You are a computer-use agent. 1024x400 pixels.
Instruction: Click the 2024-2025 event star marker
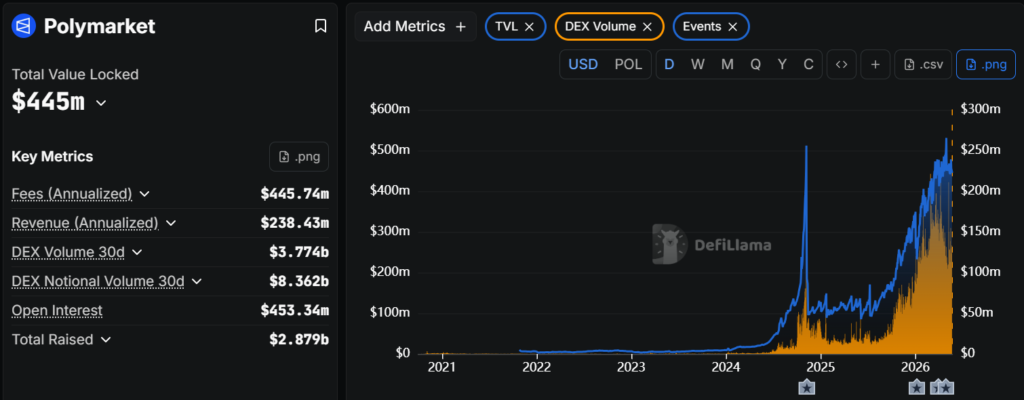click(x=807, y=387)
